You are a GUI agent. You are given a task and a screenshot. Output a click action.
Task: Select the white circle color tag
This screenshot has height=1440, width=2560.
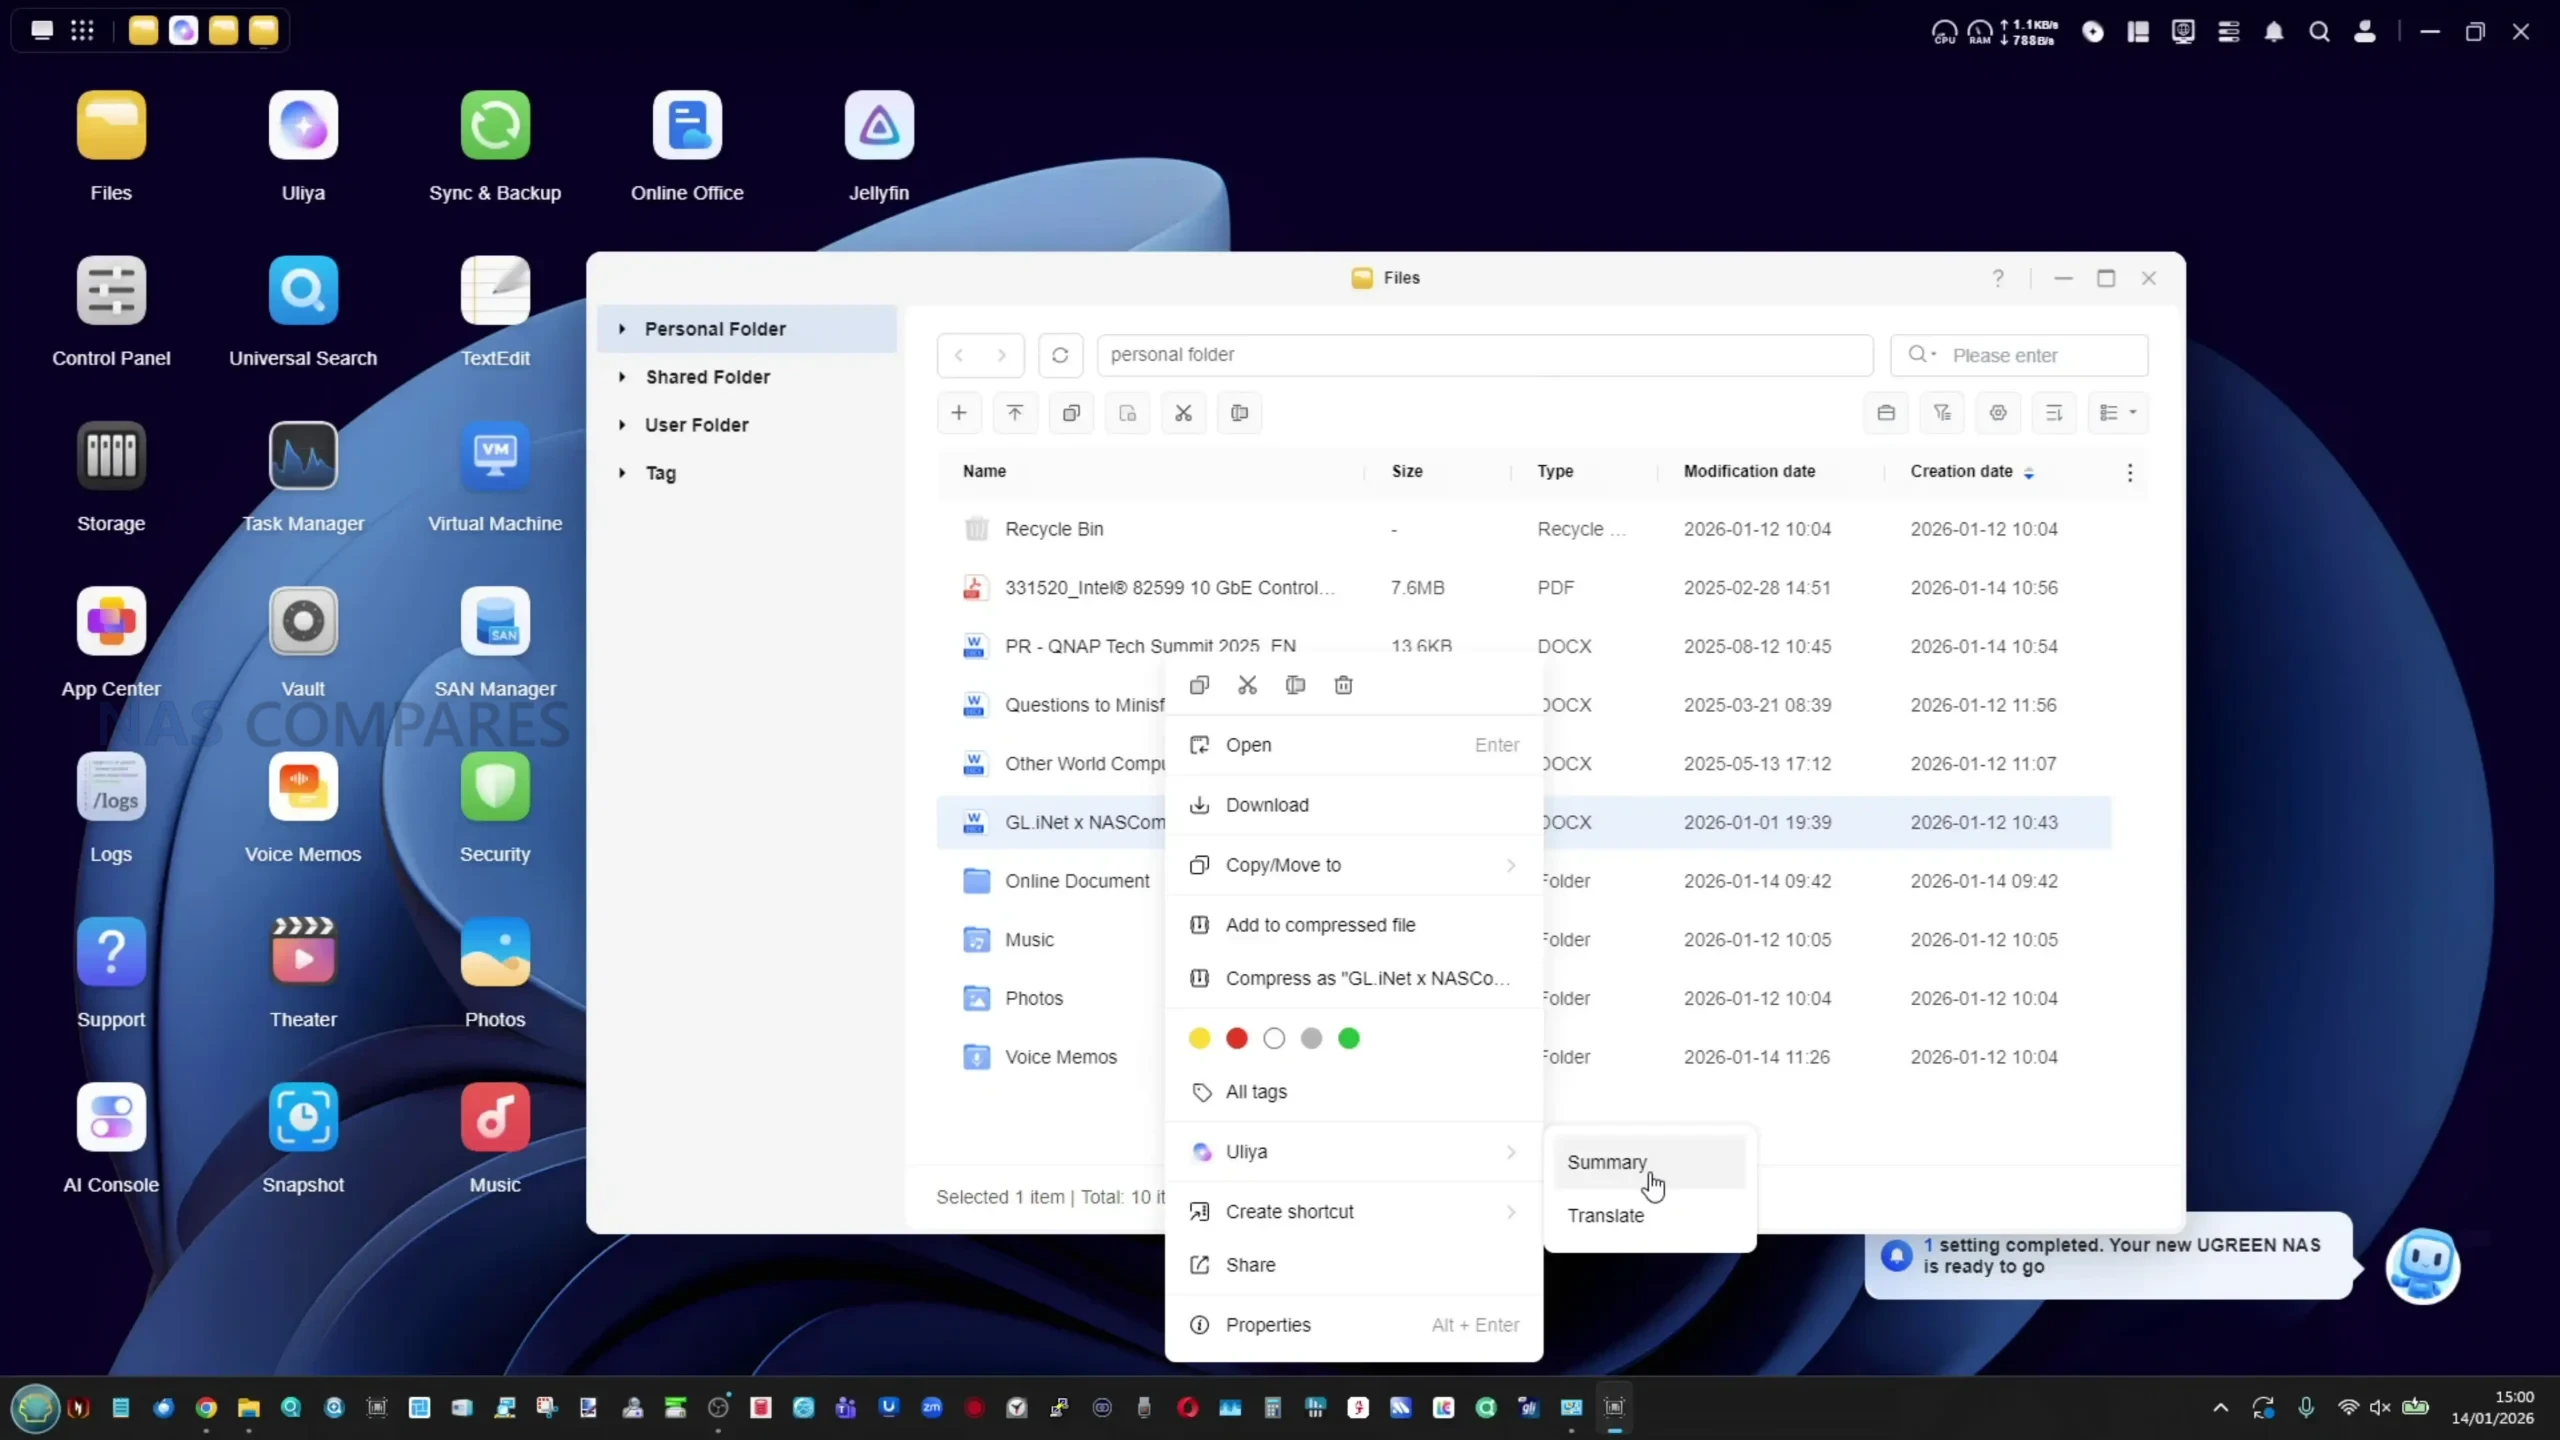tap(1274, 1038)
